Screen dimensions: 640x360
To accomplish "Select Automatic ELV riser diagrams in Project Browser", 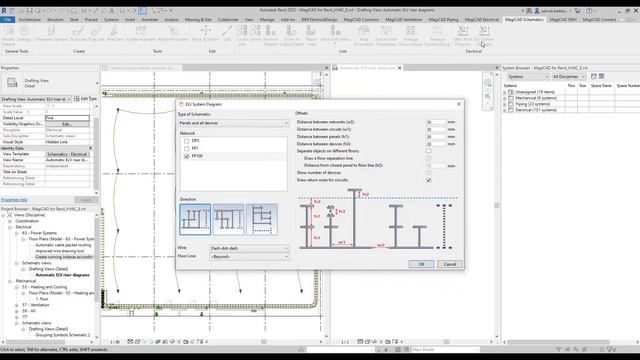I will pyautogui.click(x=62, y=275).
